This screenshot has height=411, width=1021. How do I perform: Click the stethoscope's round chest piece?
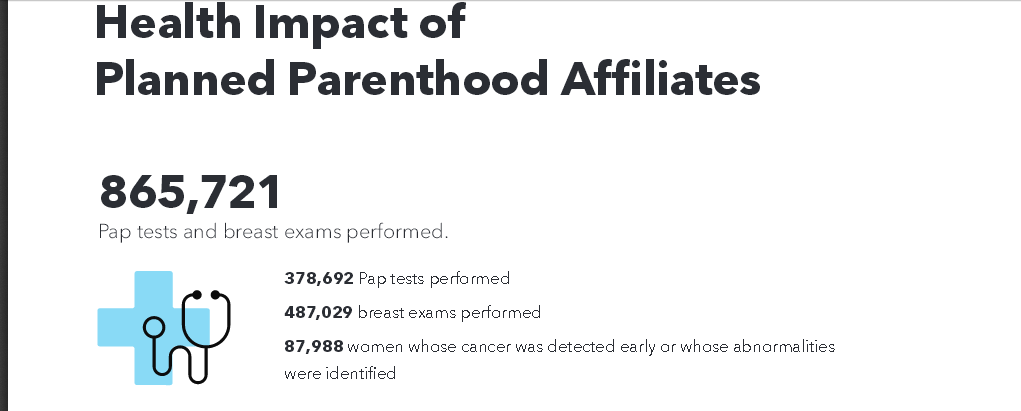tap(155, 327)
